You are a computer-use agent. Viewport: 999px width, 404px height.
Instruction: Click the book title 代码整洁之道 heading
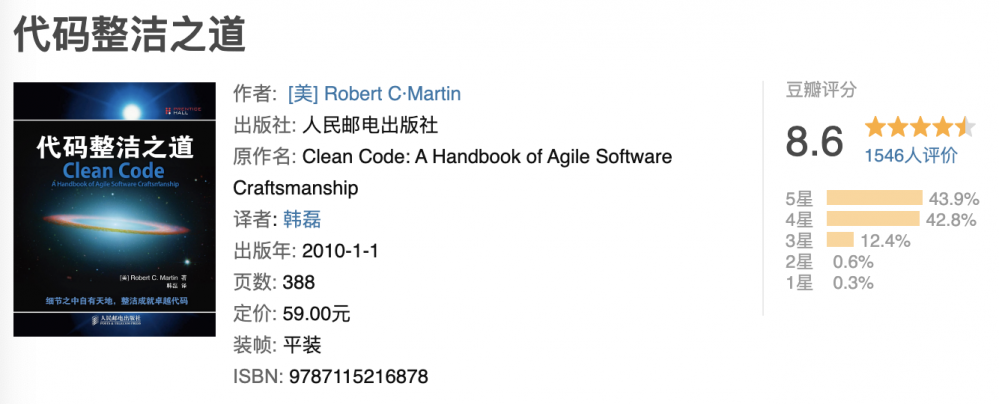130,36
